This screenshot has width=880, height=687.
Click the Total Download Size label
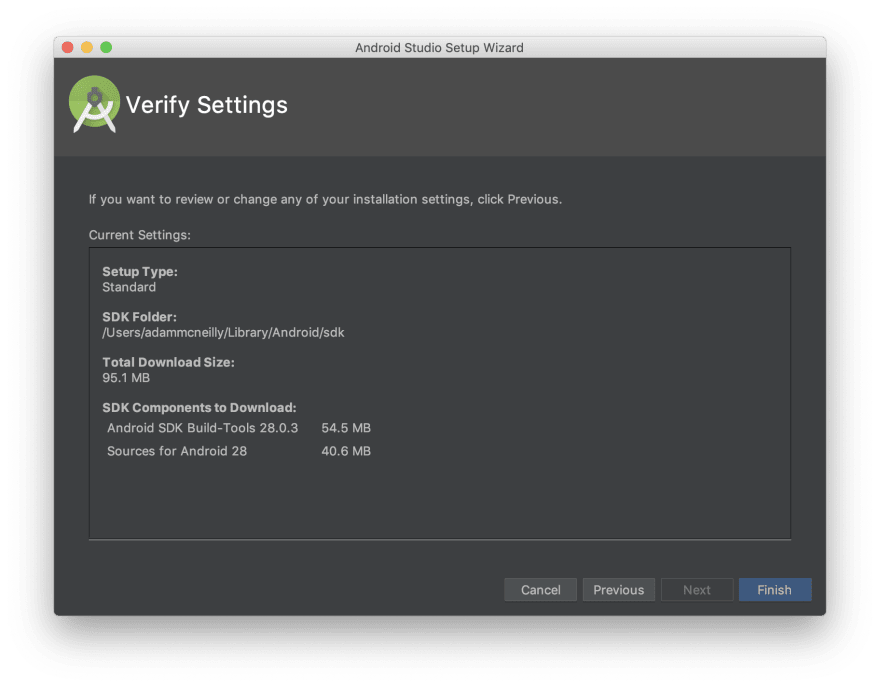(168, 363)
